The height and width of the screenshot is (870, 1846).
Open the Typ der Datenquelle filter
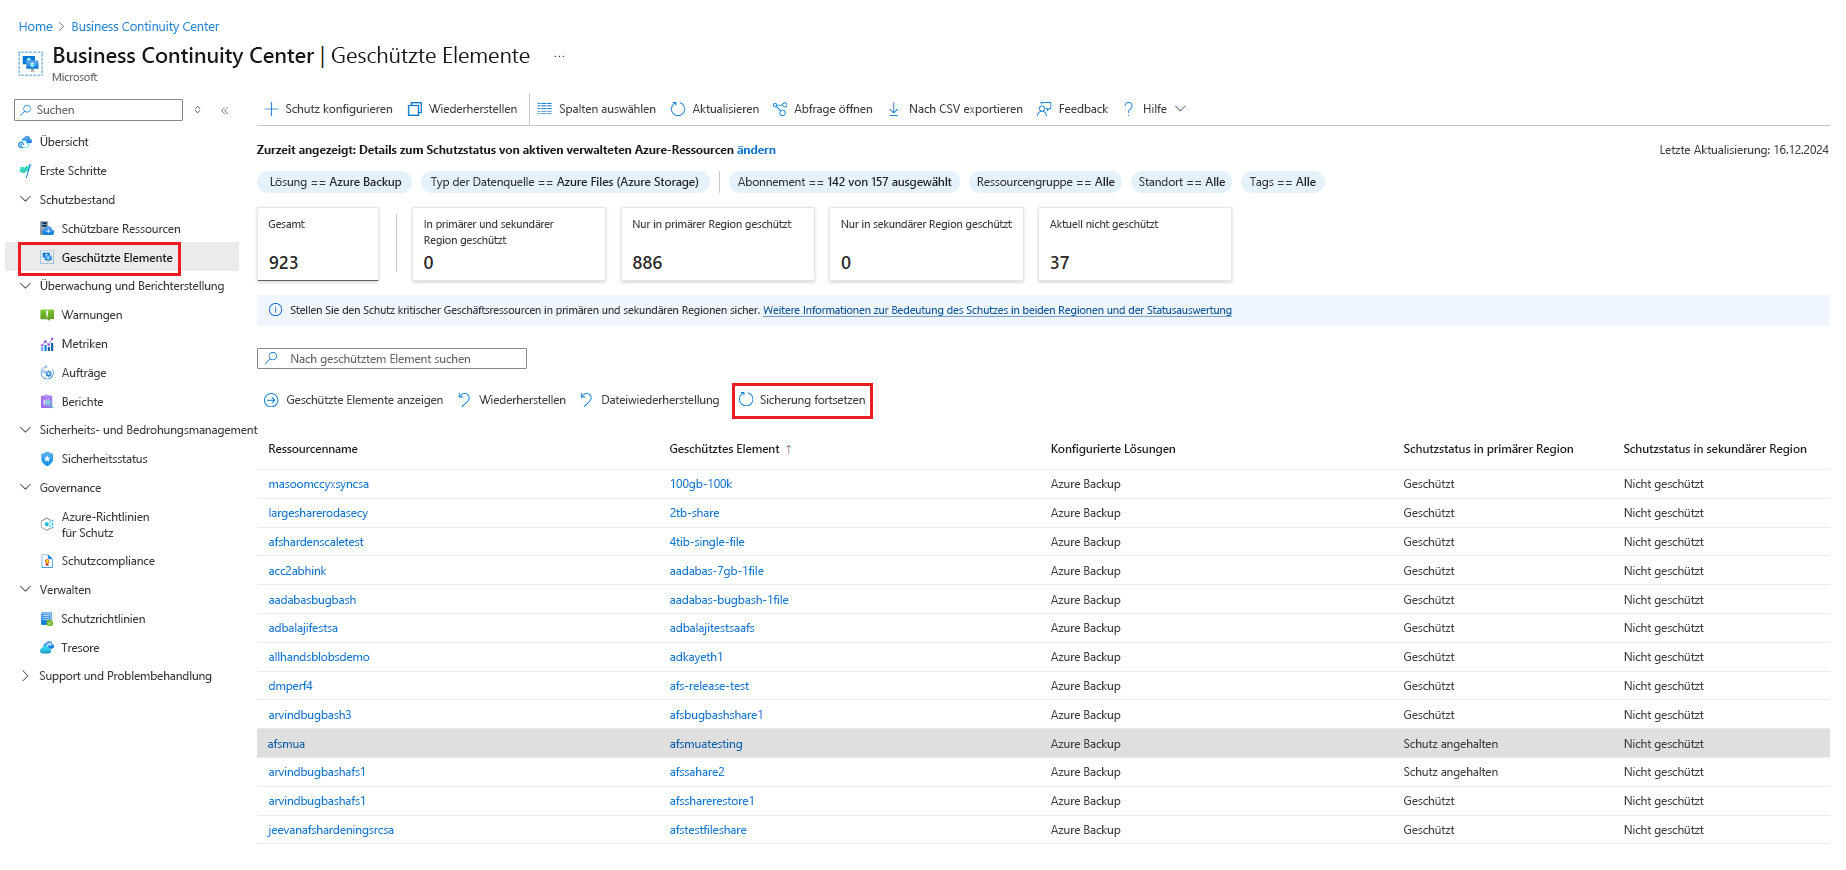coord(565,182)
